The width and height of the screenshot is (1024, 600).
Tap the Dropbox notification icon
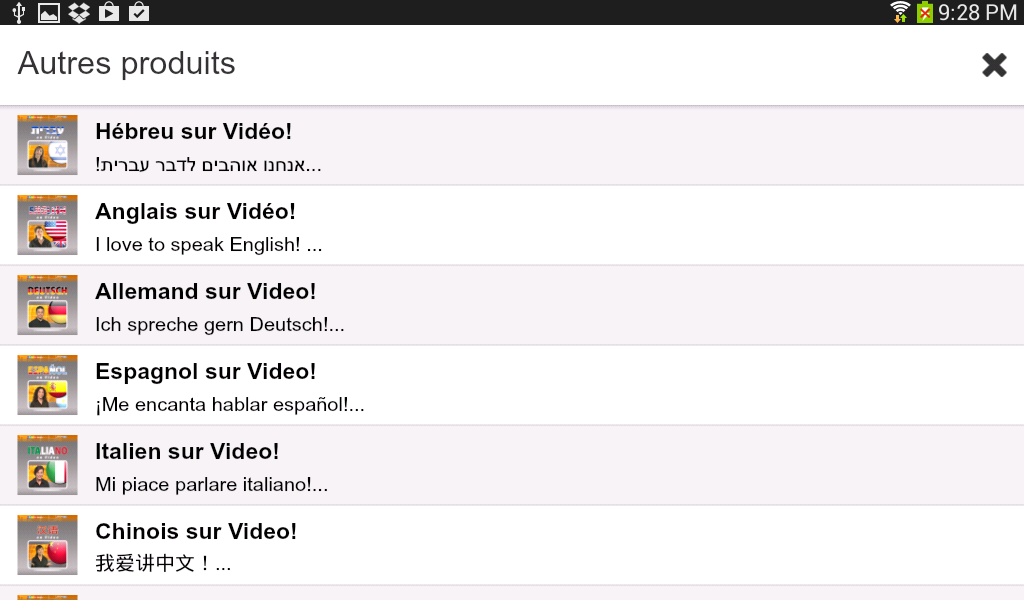79,12
